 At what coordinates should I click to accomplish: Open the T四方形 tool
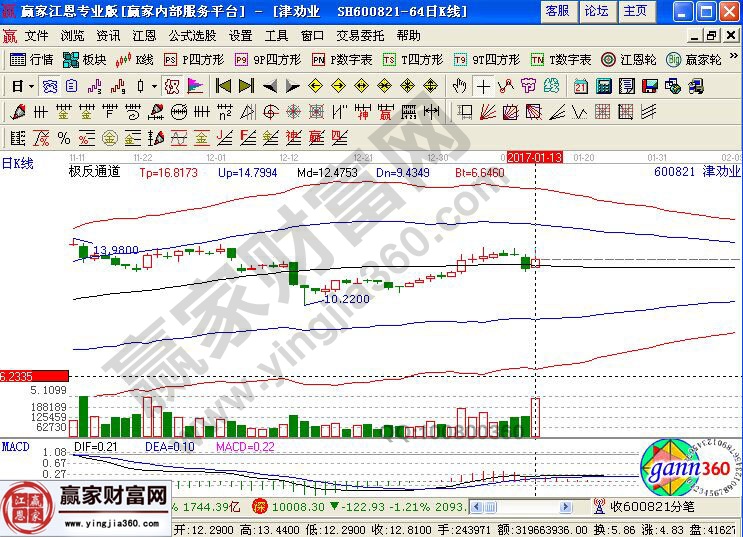(x=413, y=60)
